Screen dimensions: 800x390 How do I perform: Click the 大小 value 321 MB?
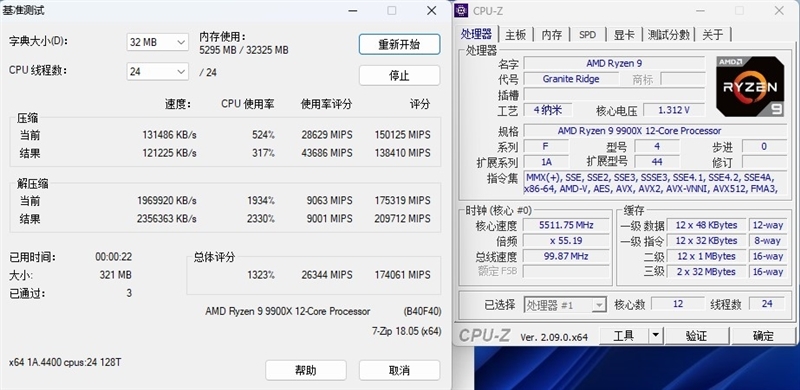116,275
